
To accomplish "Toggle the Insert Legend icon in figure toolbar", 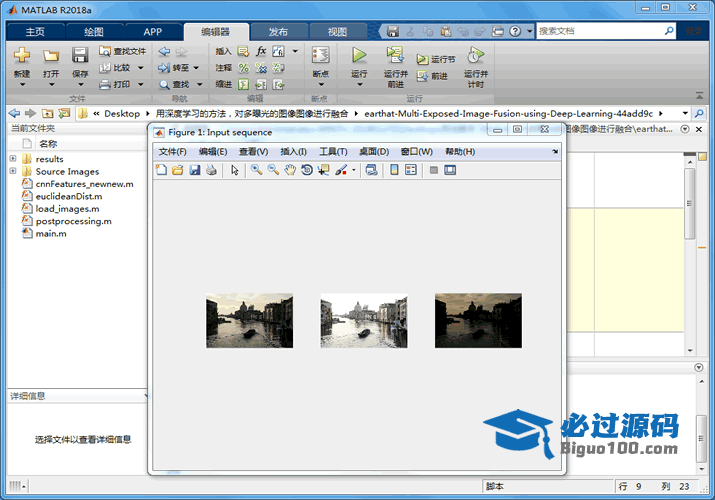I will pyautogui.click(x=411, y=170).
